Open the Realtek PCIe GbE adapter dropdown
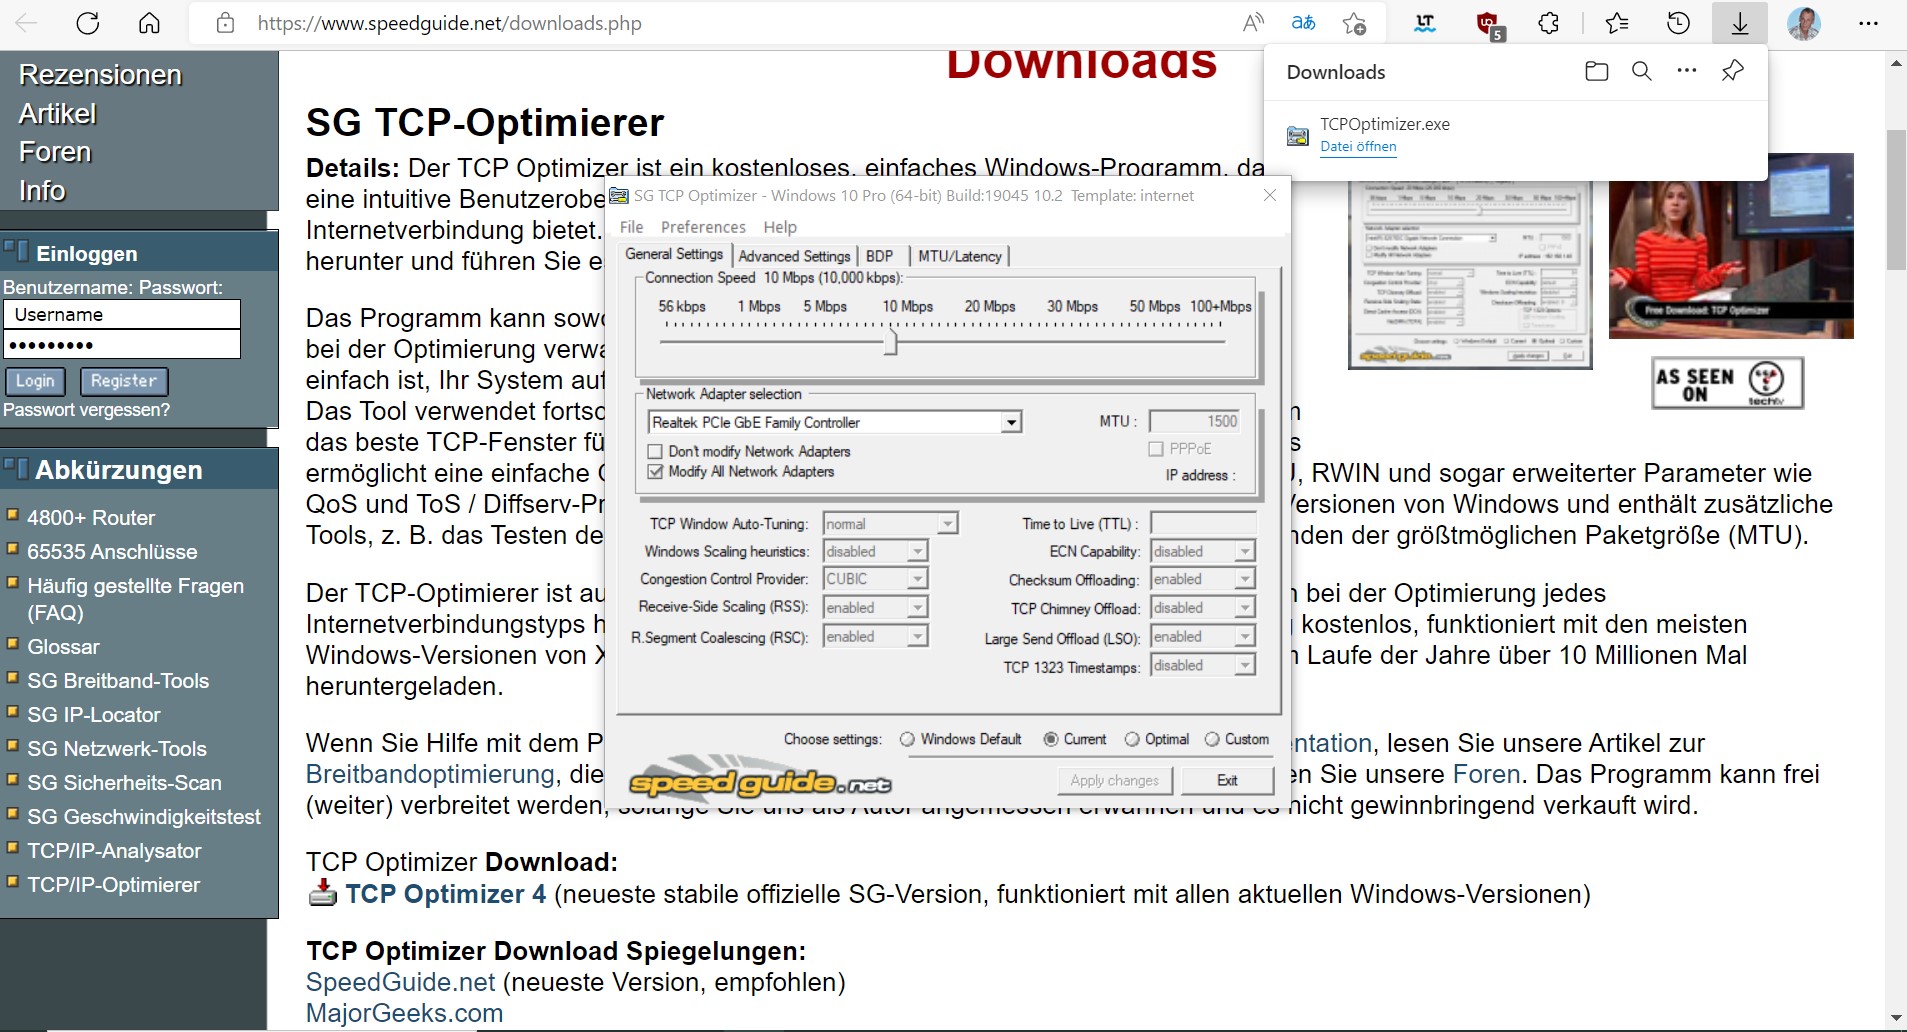Viewport: 1907px width, 1032px height. coord(1012,422)
